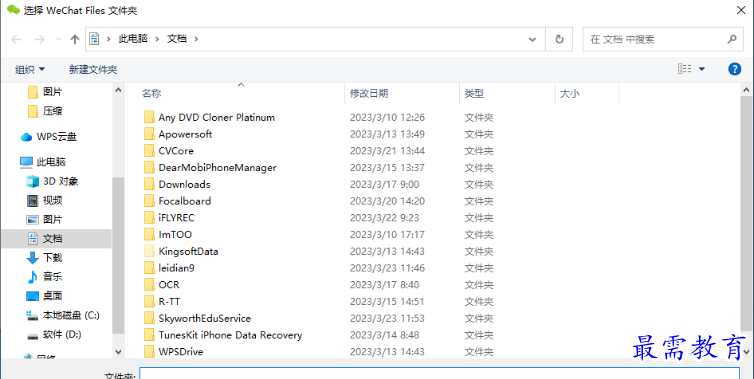Sort by 修改日期 column header
Viewport: 754px width, 379px height.
click(369, 93)
